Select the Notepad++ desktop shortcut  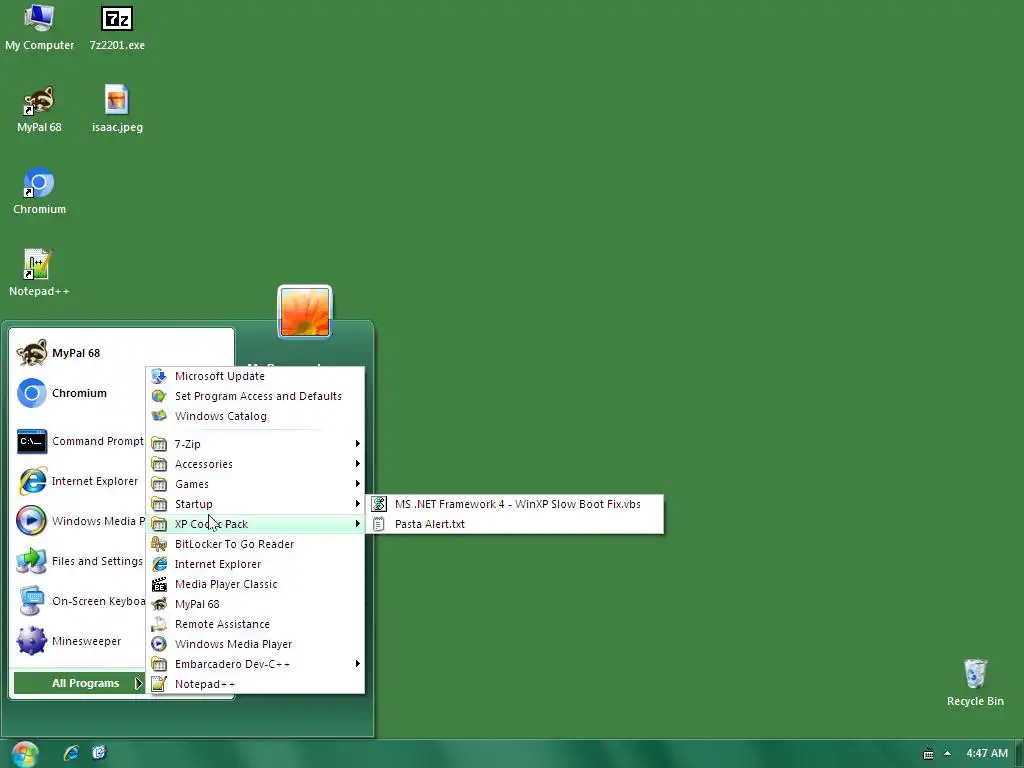[x=39, y=274]
